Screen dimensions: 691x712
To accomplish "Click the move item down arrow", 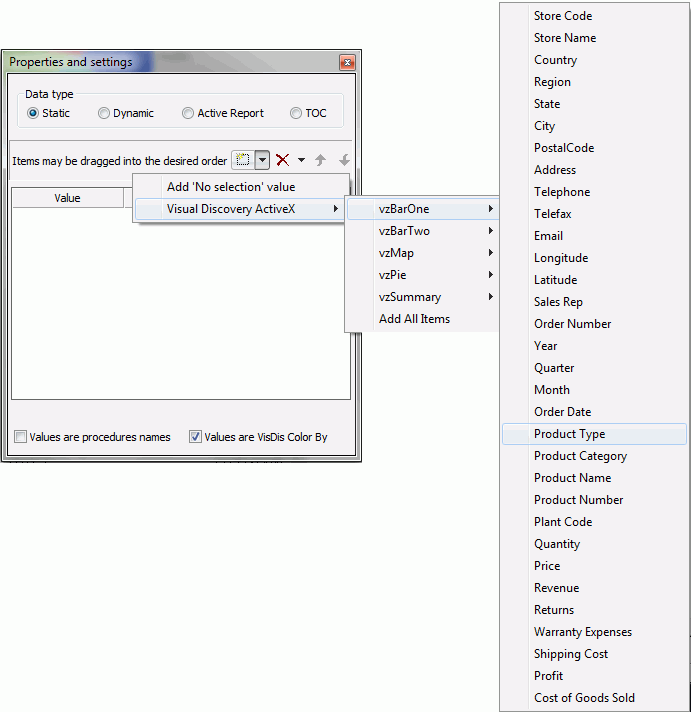I will [x=344, y=160].
